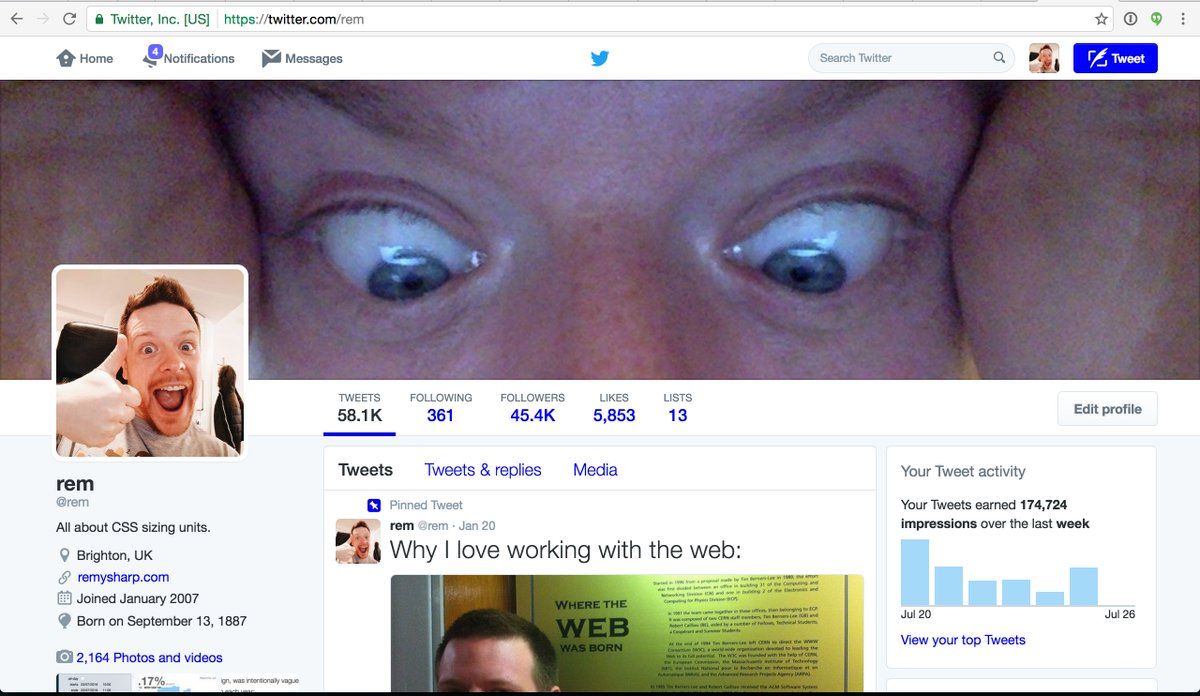Viewport: 1200px width, 696px height.
Task: Open Messages envelope icon
Action: pyautogui.click(x=271, y=58)
